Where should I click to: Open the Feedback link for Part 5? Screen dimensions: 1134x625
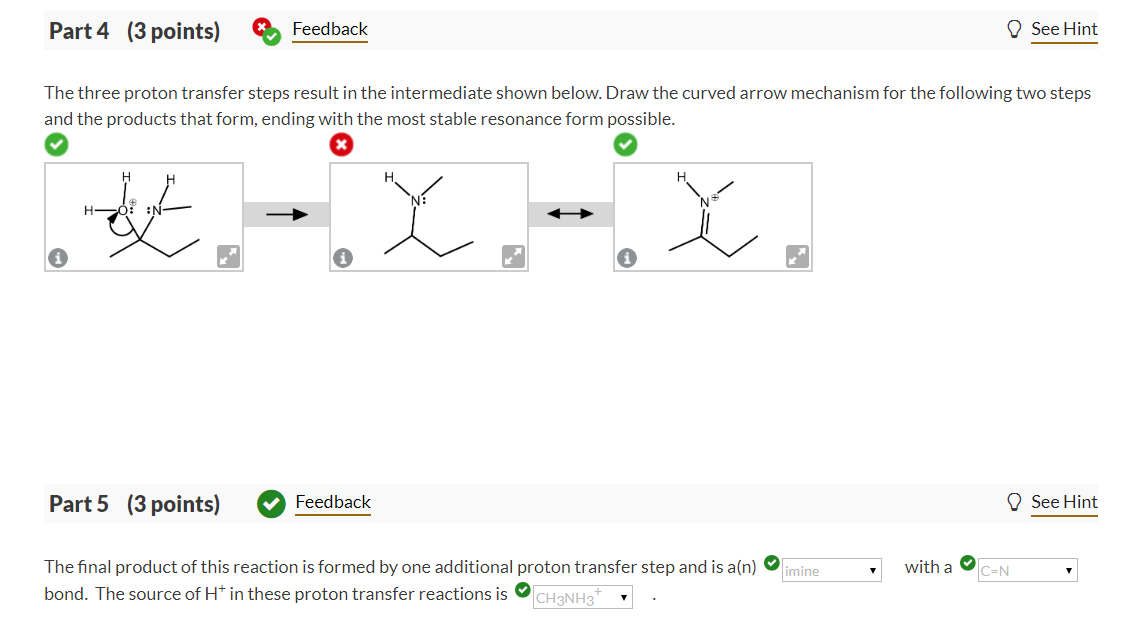333,502
